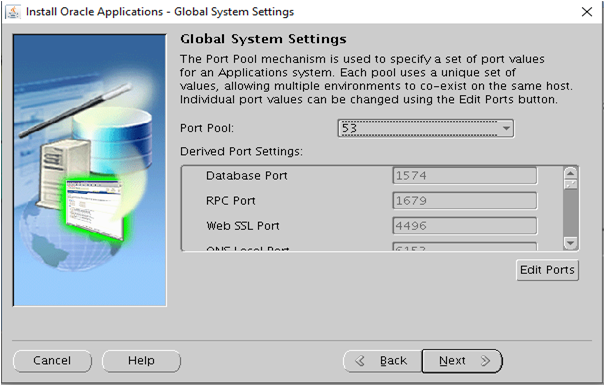Image resolution: width=604 pixels, height=386 pixels.
Task: Click the installer wizard illustration image
Action: pos(90,170)
